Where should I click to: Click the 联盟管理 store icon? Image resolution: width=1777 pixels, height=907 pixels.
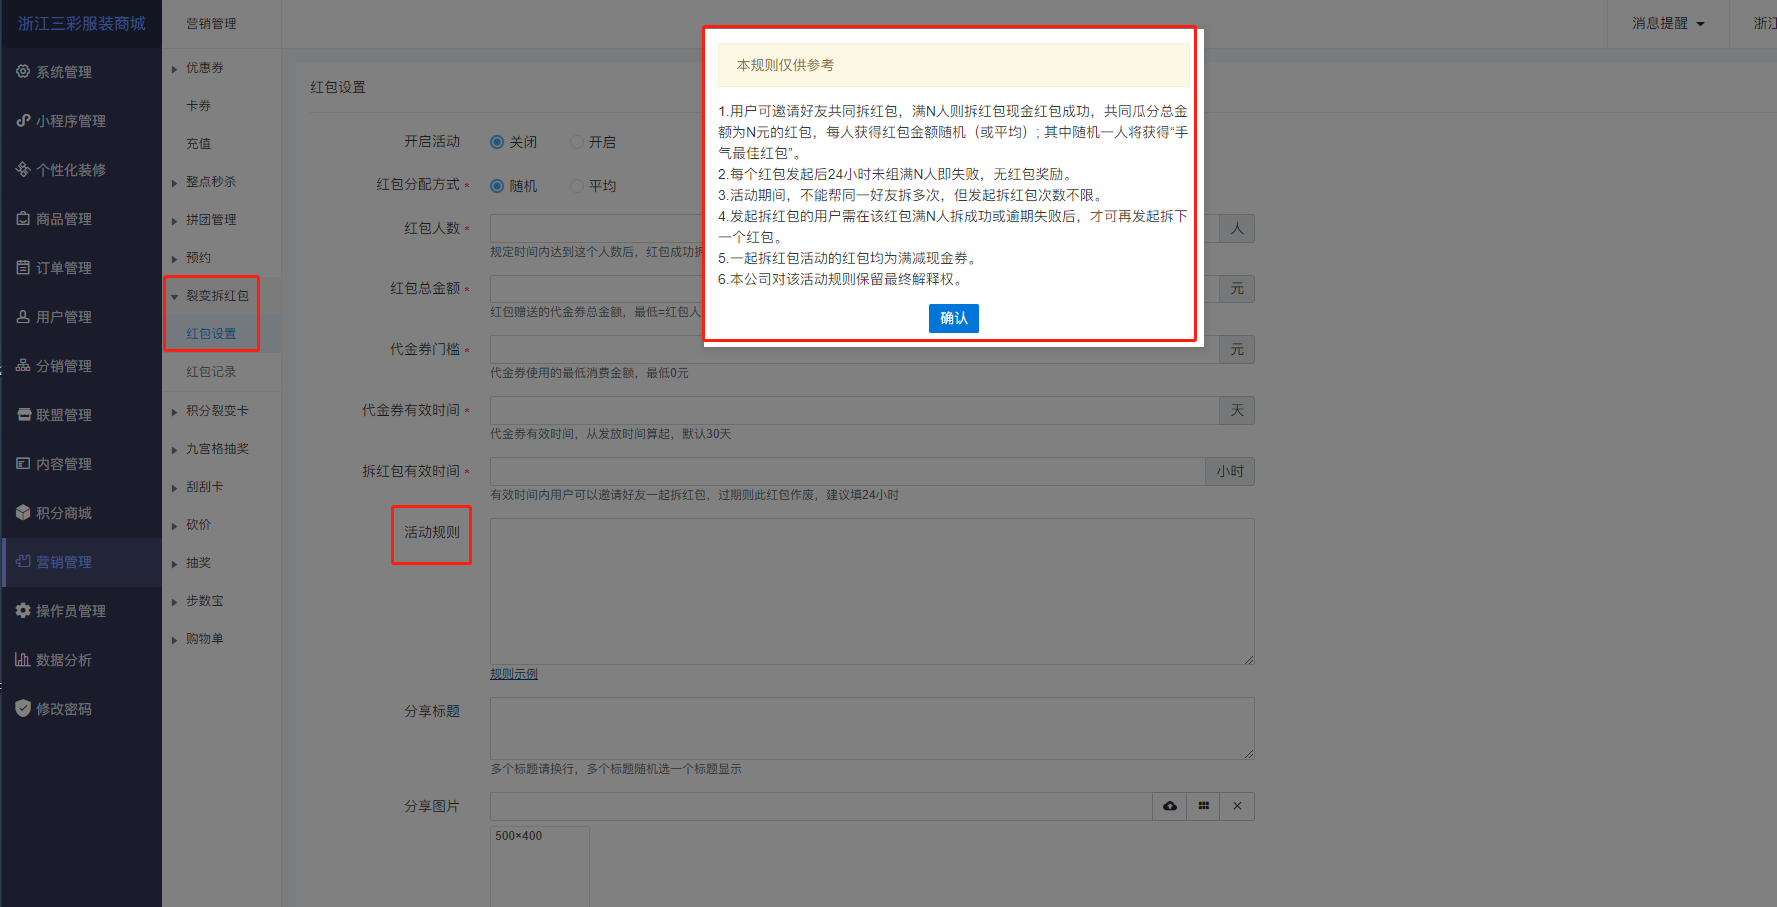(x=23, y=414)
